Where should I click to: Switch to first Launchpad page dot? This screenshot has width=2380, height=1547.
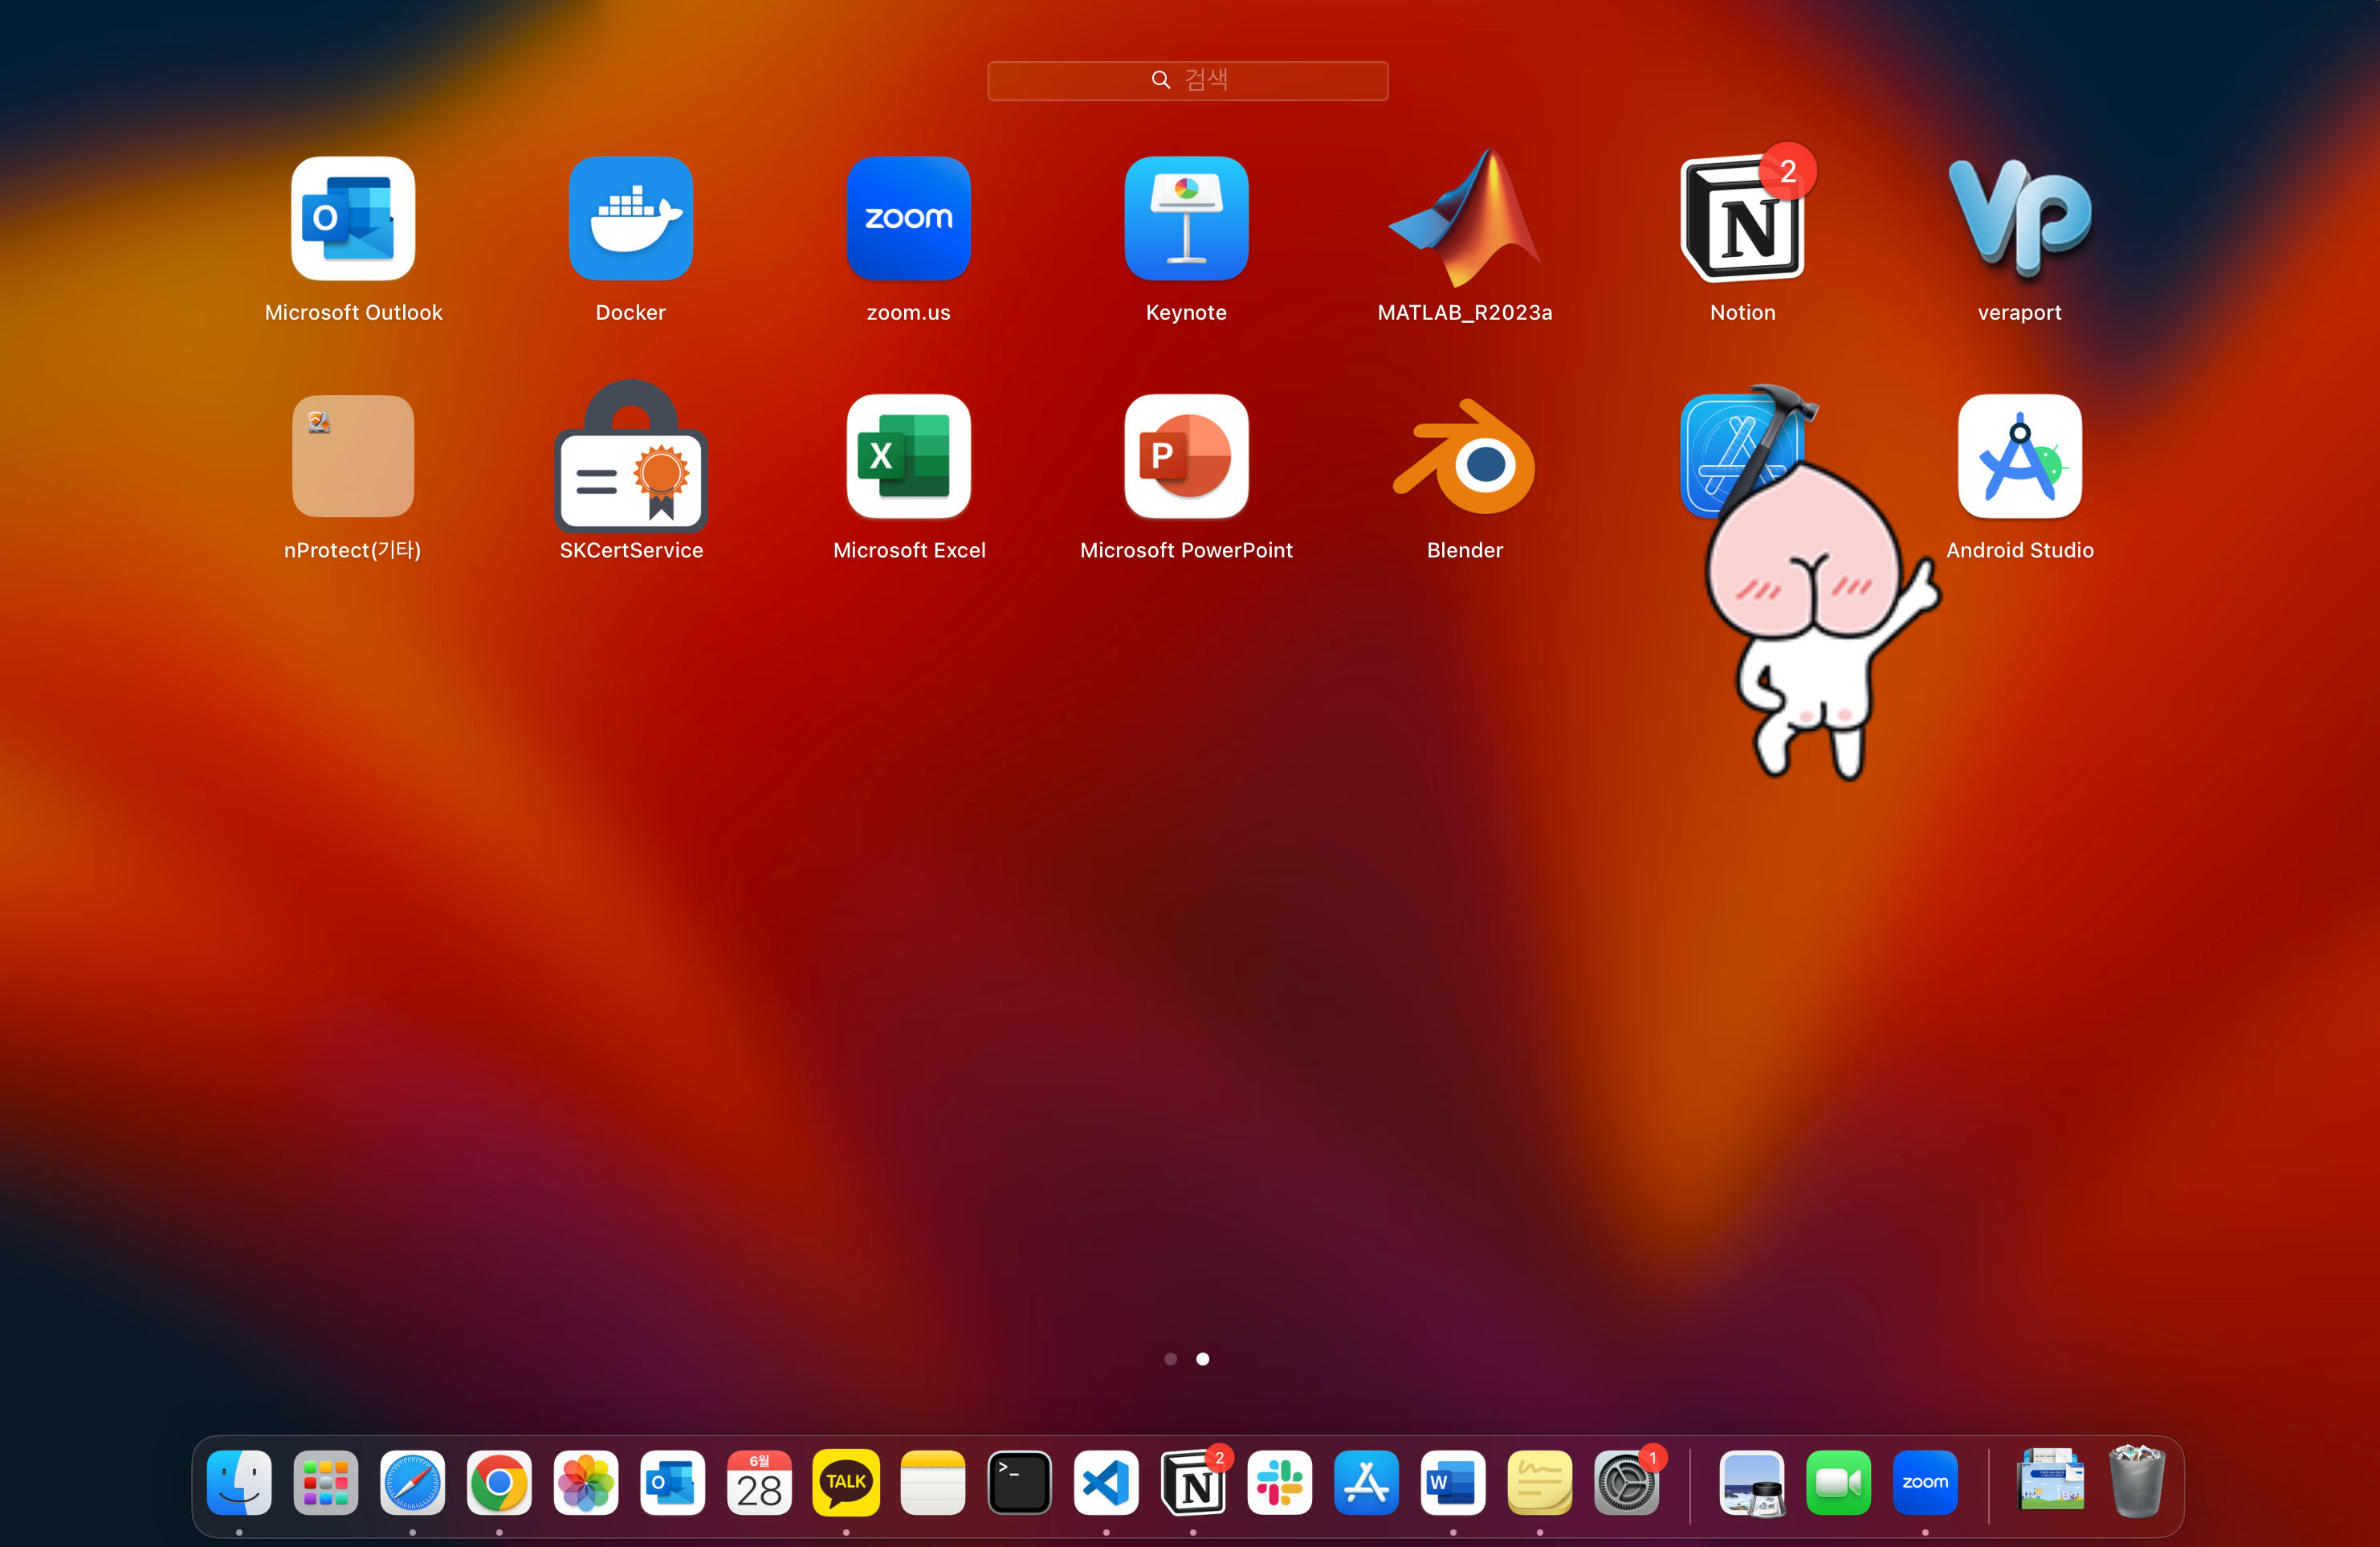tap(1170, 1359)
